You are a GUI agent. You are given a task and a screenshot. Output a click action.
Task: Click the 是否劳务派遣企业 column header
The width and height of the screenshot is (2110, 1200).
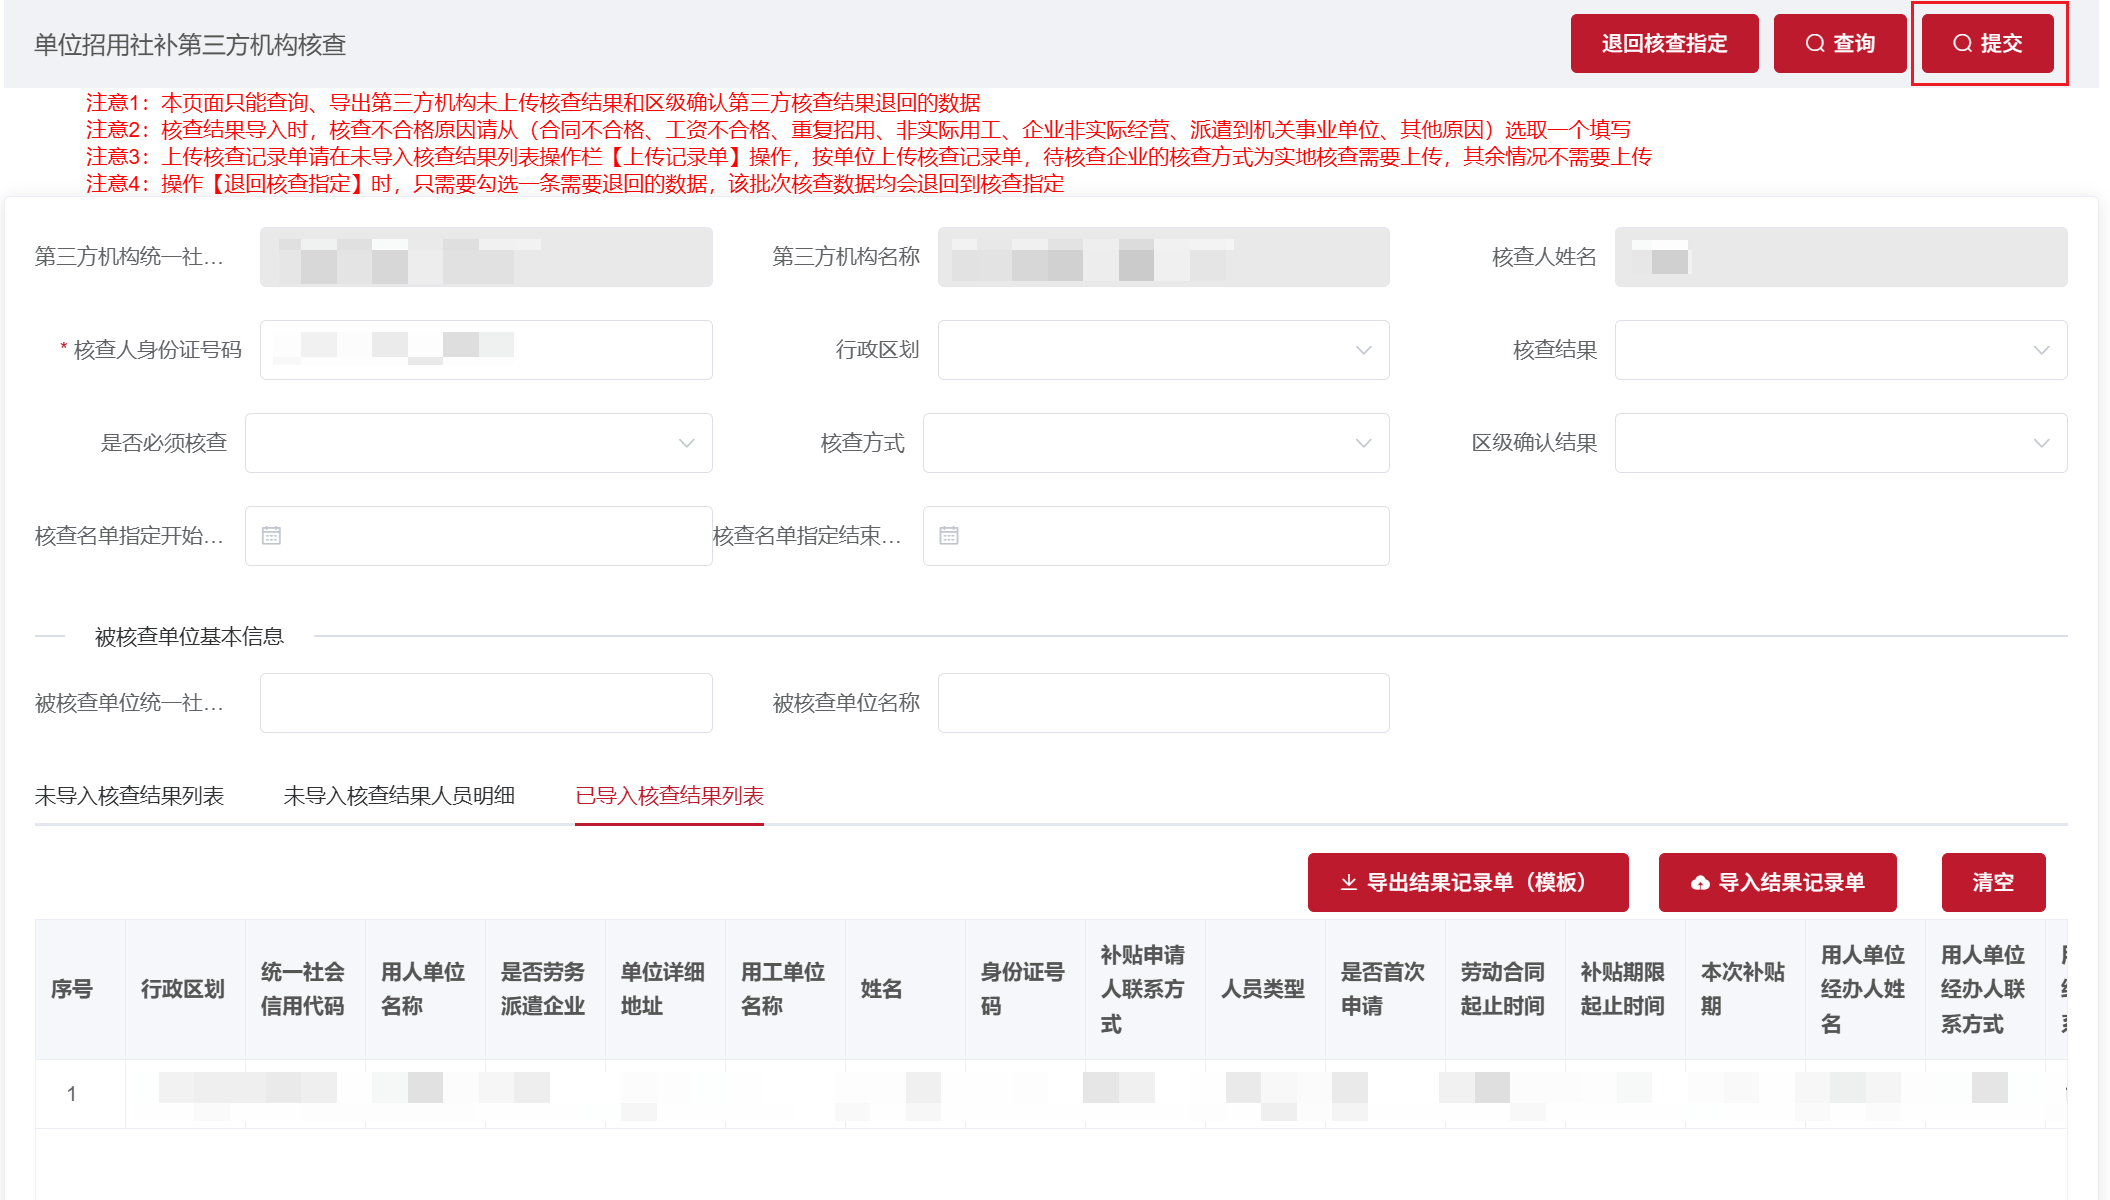click(x=545, y=989)
